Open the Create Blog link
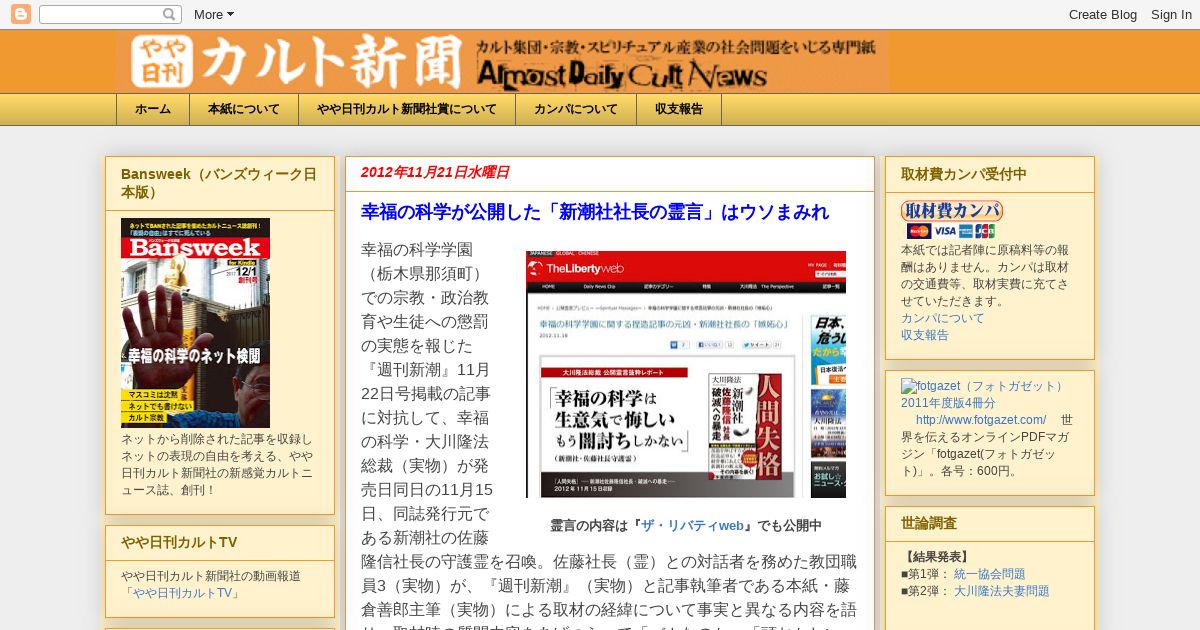1200x630 pixels. 1102,14
